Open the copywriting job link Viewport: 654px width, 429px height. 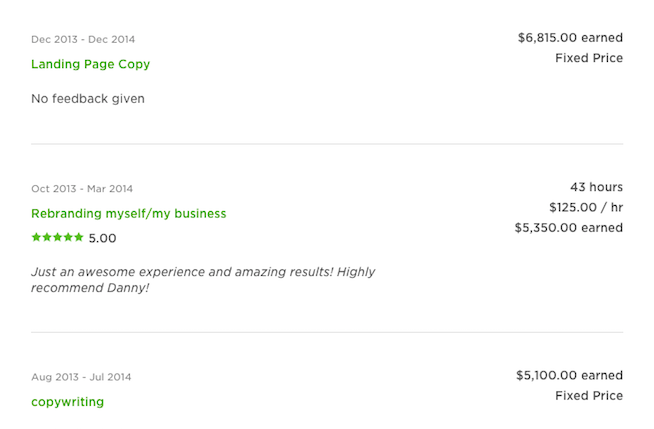pyautogui.click(x=67, y=402)
